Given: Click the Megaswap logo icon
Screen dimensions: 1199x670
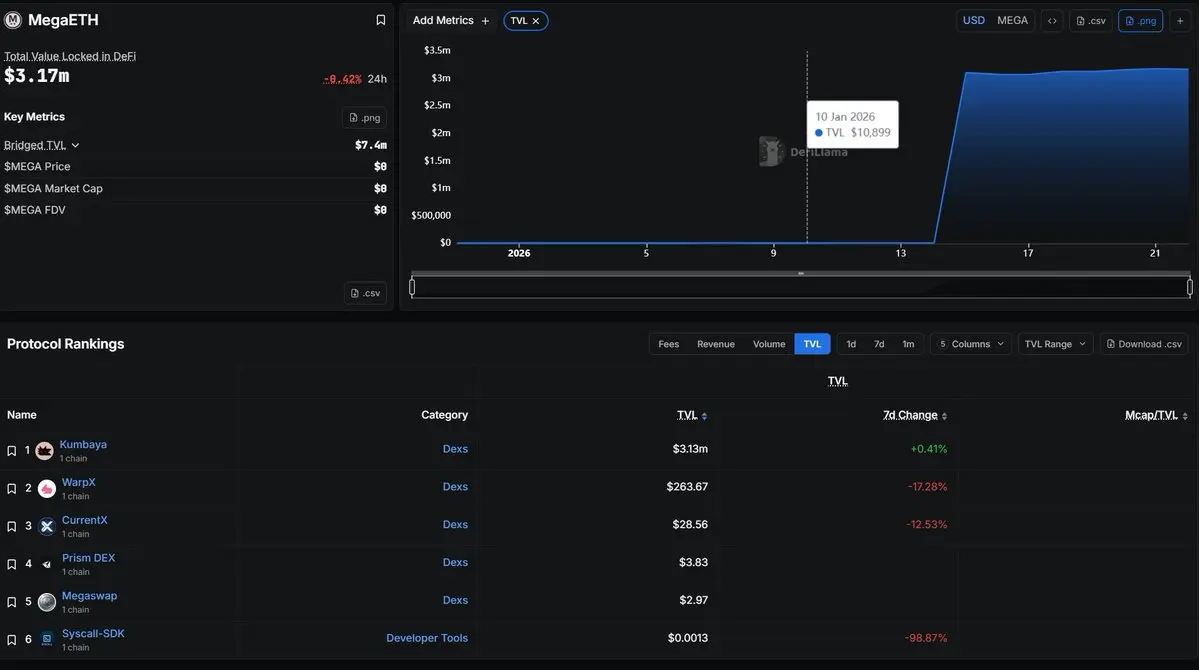Looking at the screenshot, I should [47, 602].
